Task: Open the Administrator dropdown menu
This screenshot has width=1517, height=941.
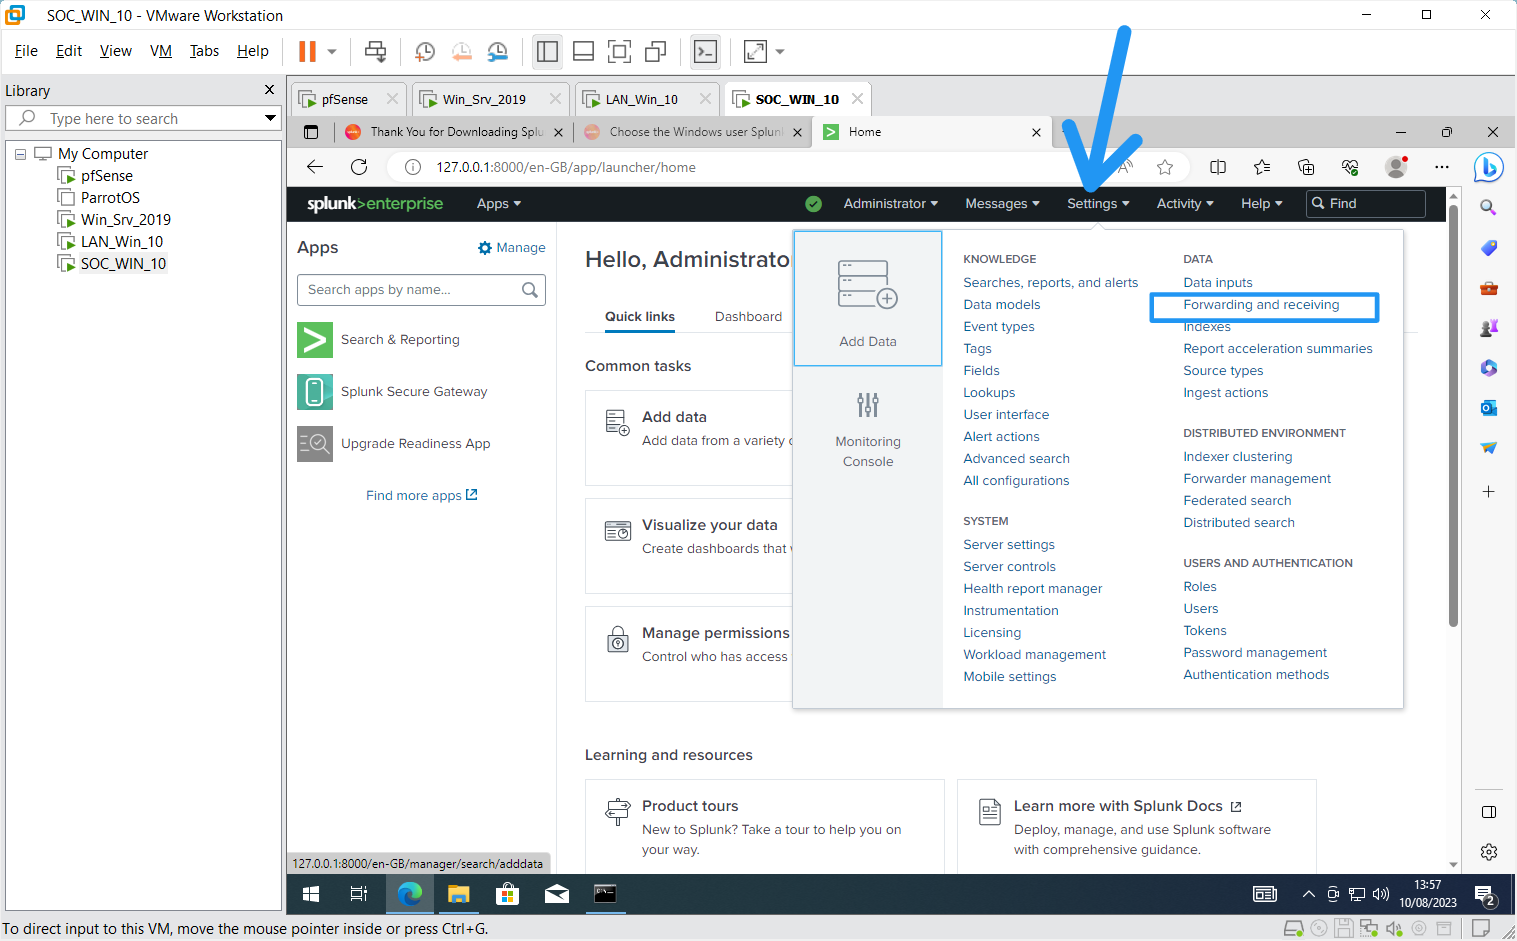Action: click(x=891, y=204)
